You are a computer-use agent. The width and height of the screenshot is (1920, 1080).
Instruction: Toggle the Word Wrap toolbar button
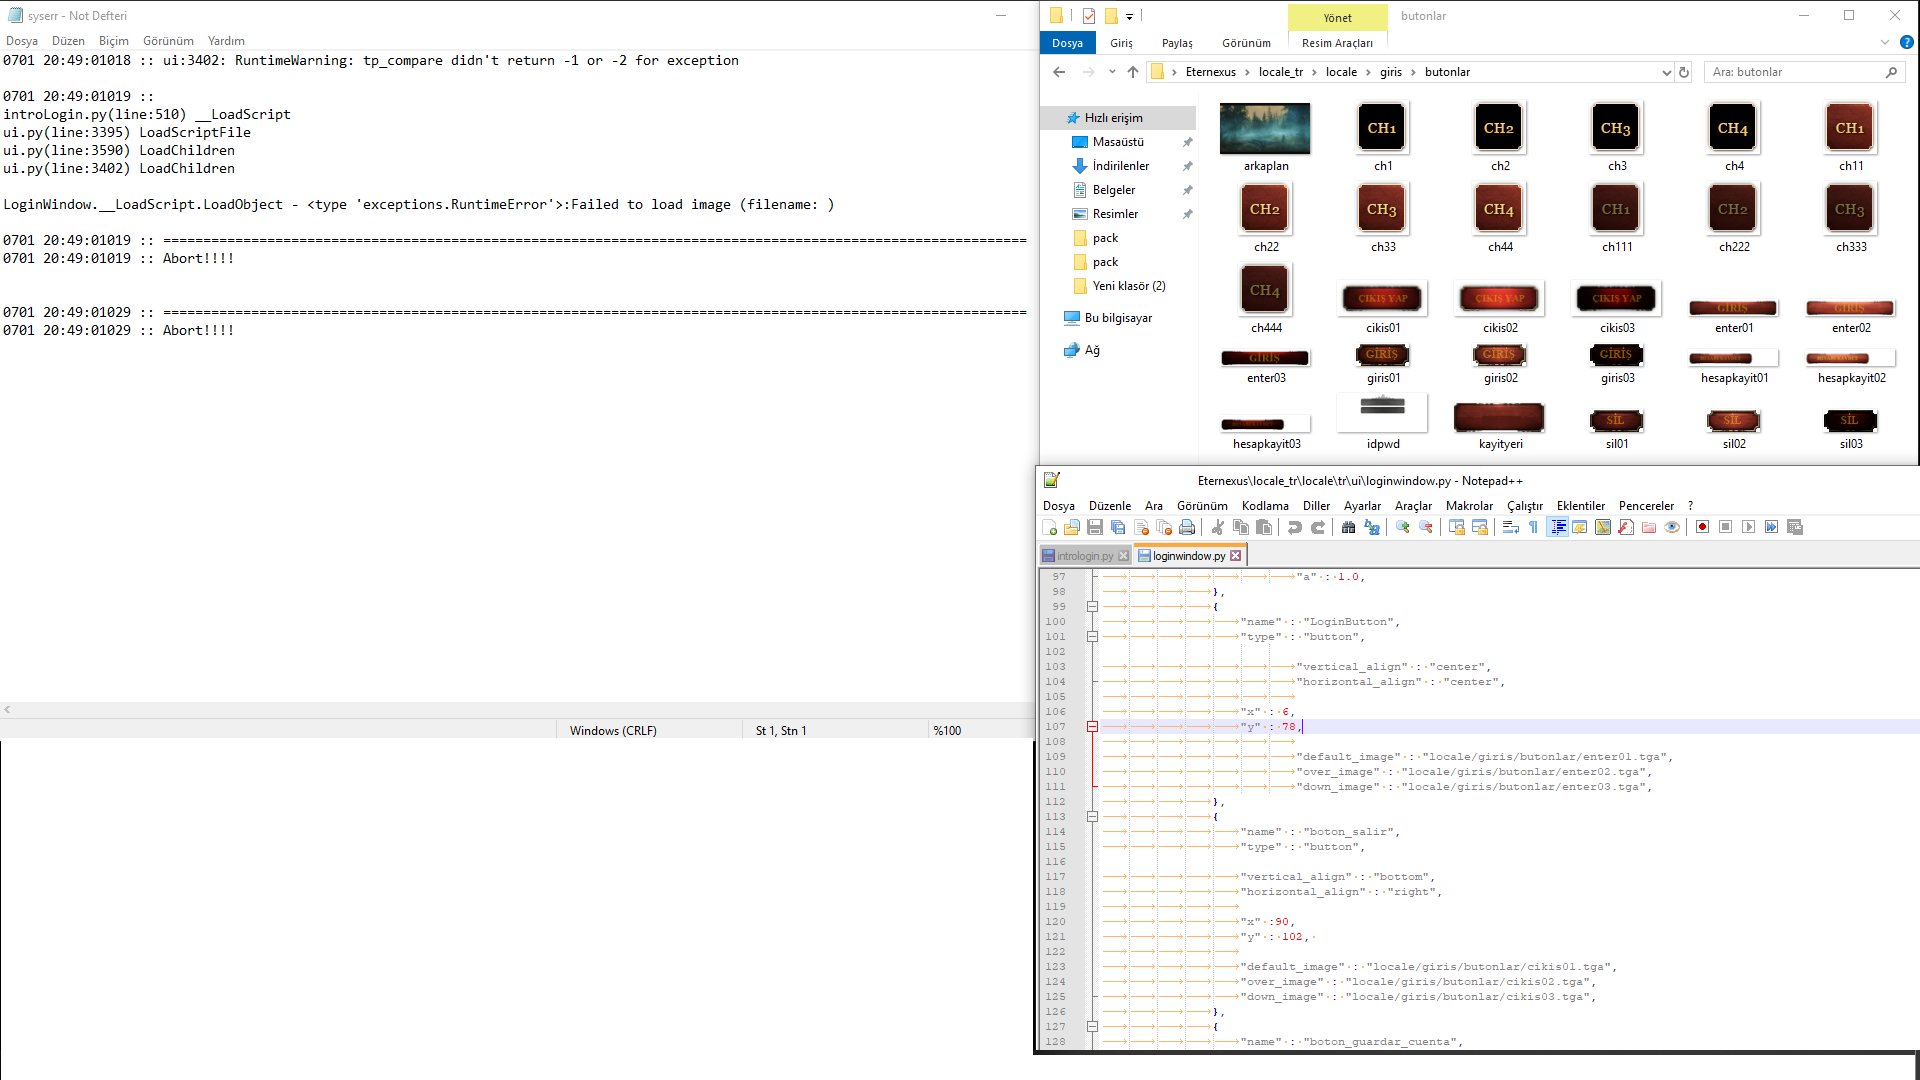[x=1511, y=527]
